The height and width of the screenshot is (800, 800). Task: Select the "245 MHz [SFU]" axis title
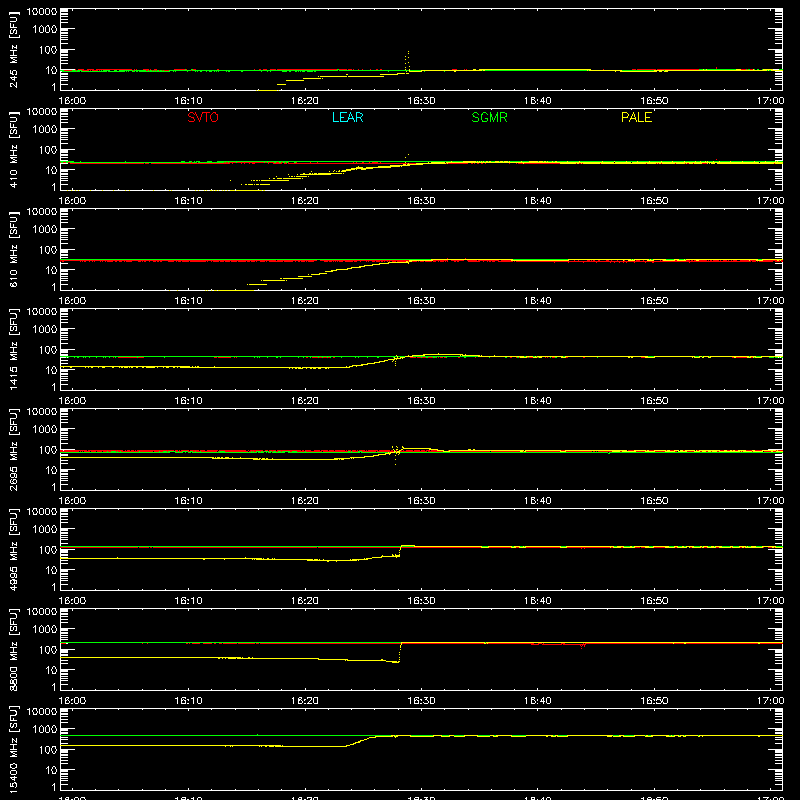pos(14,49)
